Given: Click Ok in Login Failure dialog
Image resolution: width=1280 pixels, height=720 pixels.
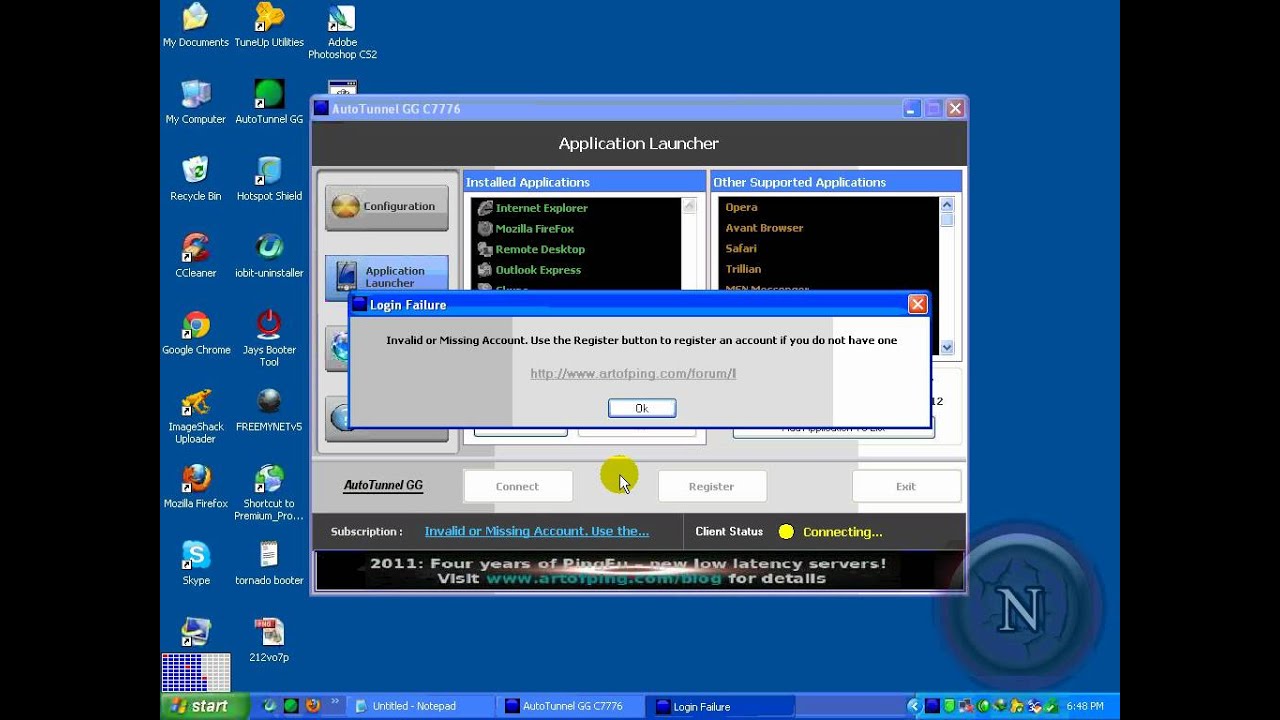Looking at the screenshot, I should coord(642,408).
